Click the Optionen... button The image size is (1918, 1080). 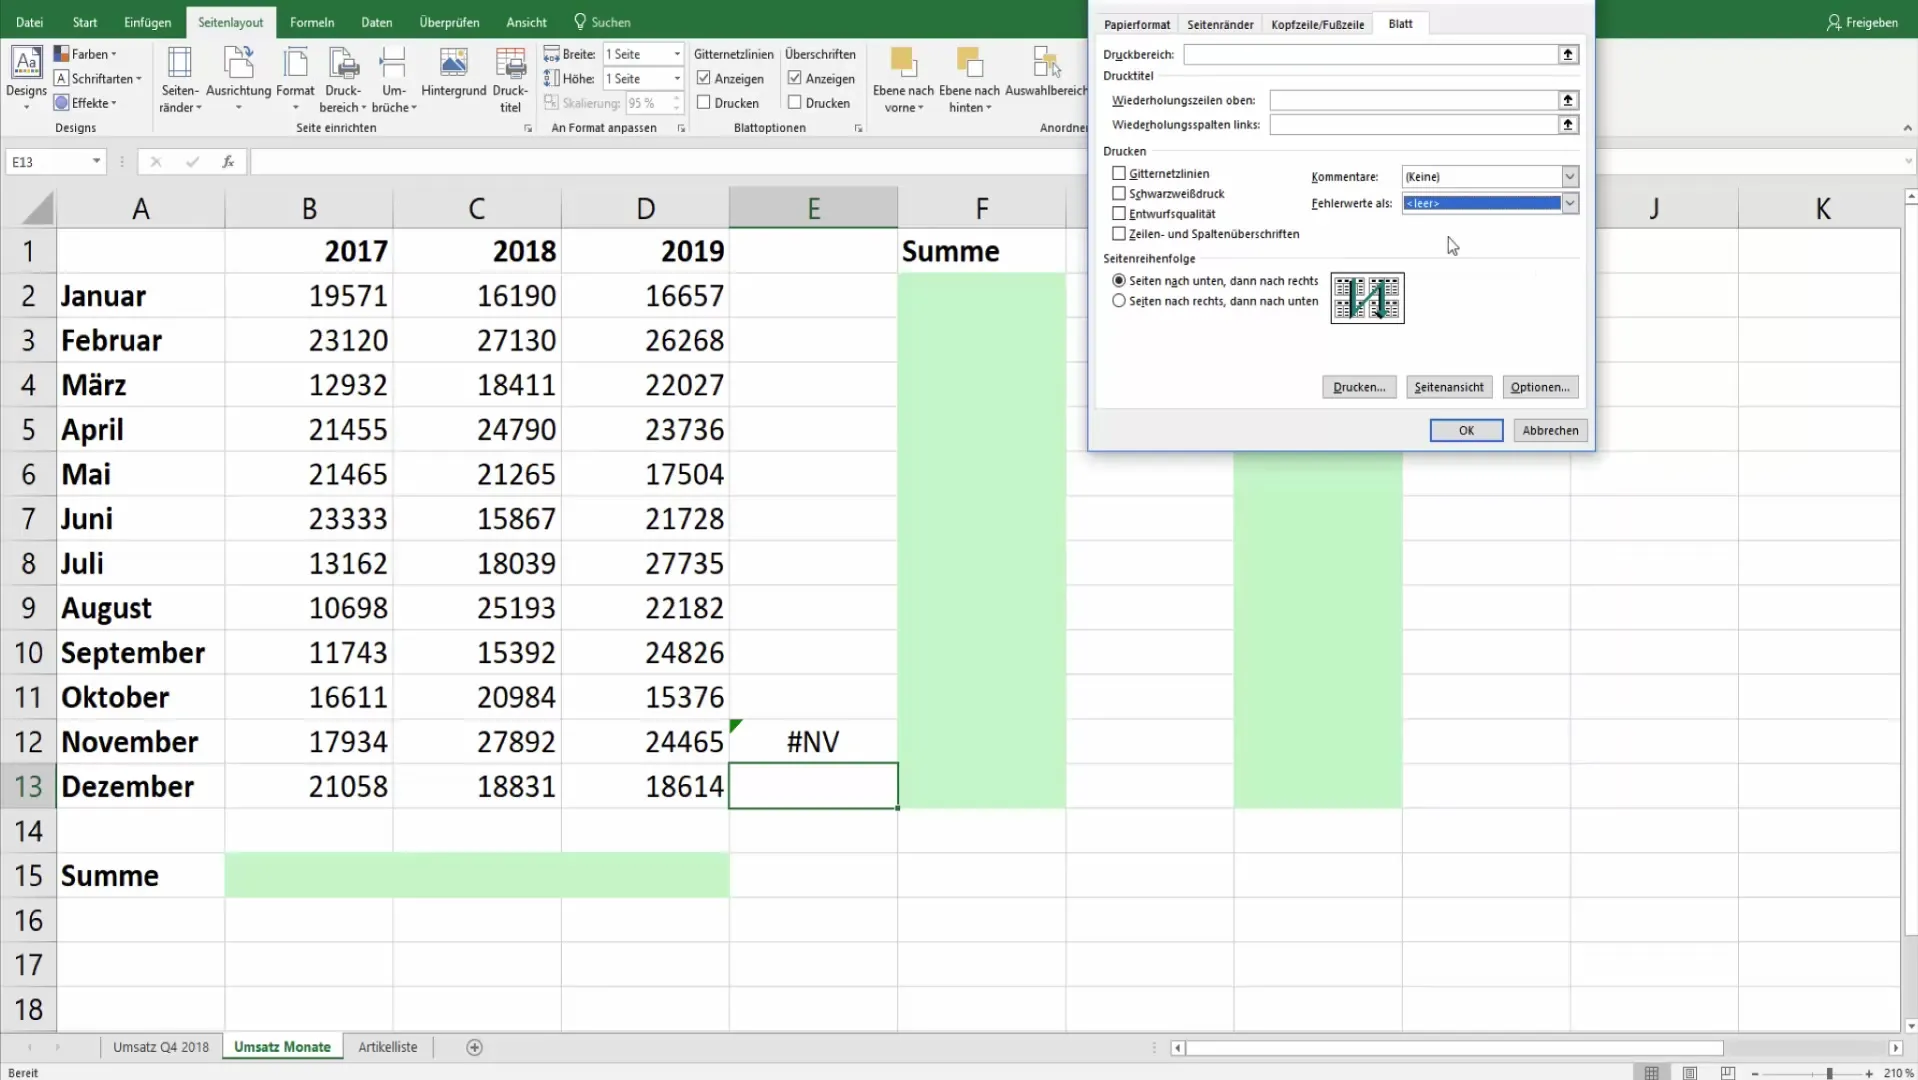point(1540,387)
